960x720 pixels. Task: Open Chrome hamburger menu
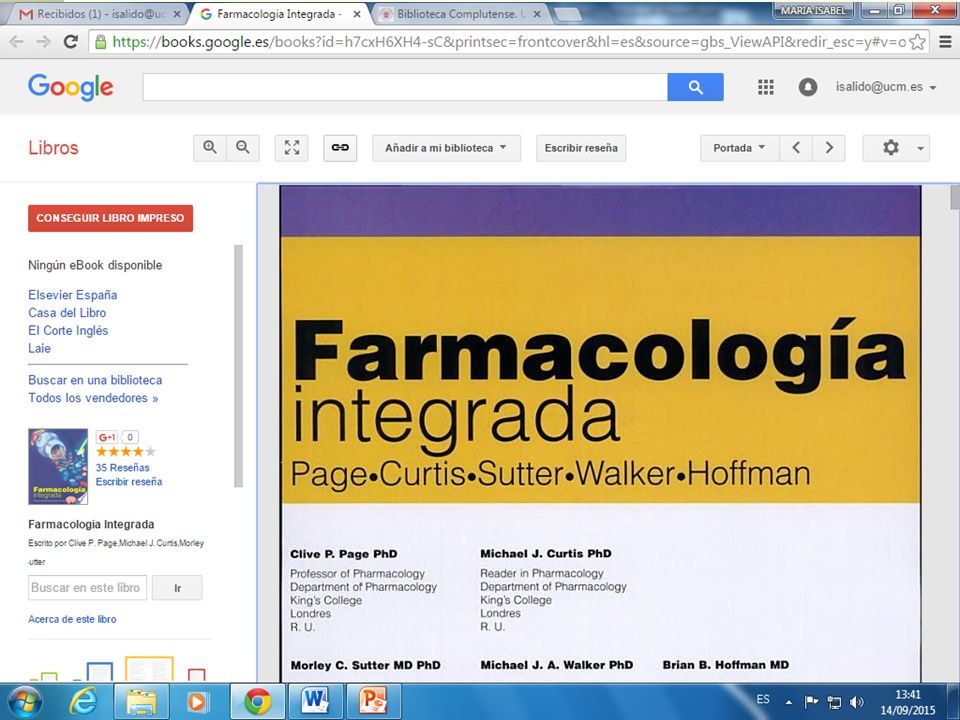click(945, 42)
